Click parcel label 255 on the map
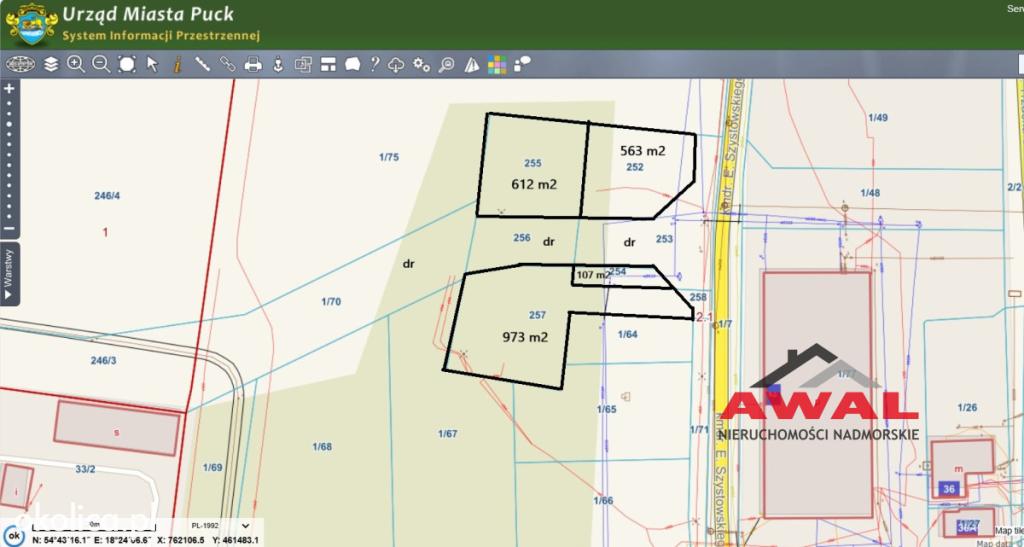The height and width of the screenshot is (547, 1024). (x=532, y=163)
